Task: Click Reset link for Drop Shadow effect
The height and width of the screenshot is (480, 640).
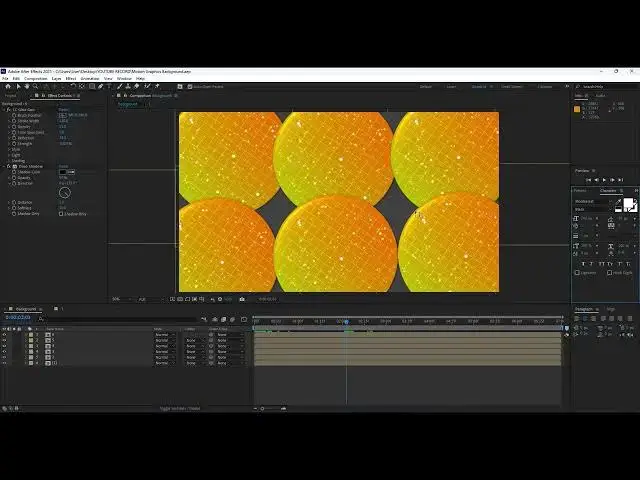Action: click(x=63, y=166)
